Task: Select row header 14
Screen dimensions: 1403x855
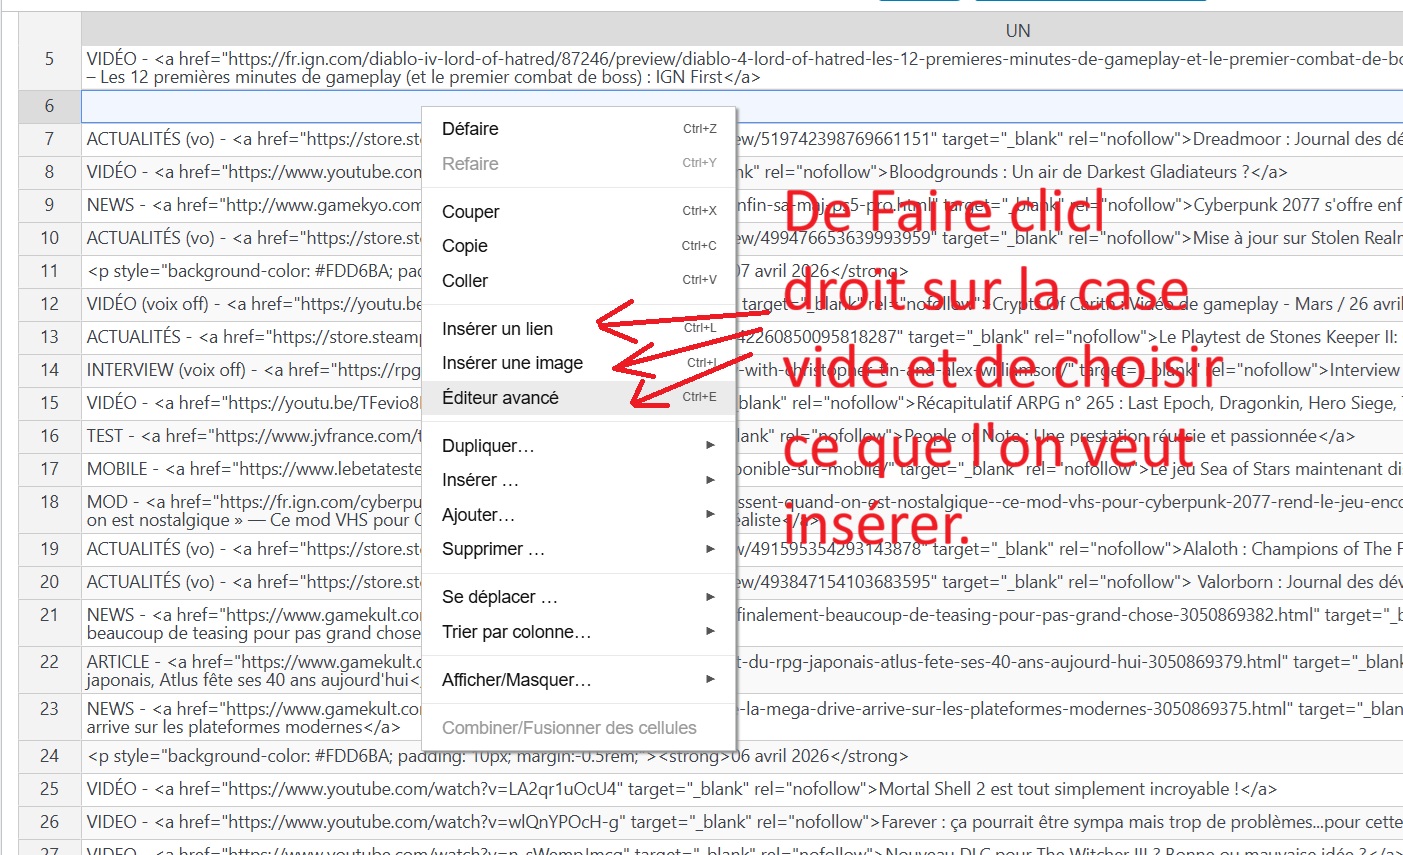Action: pyautogui.click(x=50, y=370)
